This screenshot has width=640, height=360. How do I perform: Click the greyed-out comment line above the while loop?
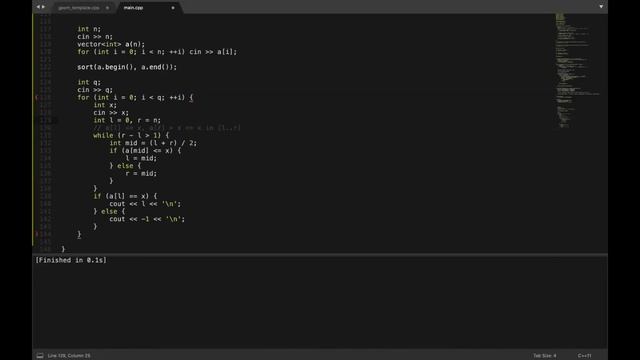click(x=167, y=128)
